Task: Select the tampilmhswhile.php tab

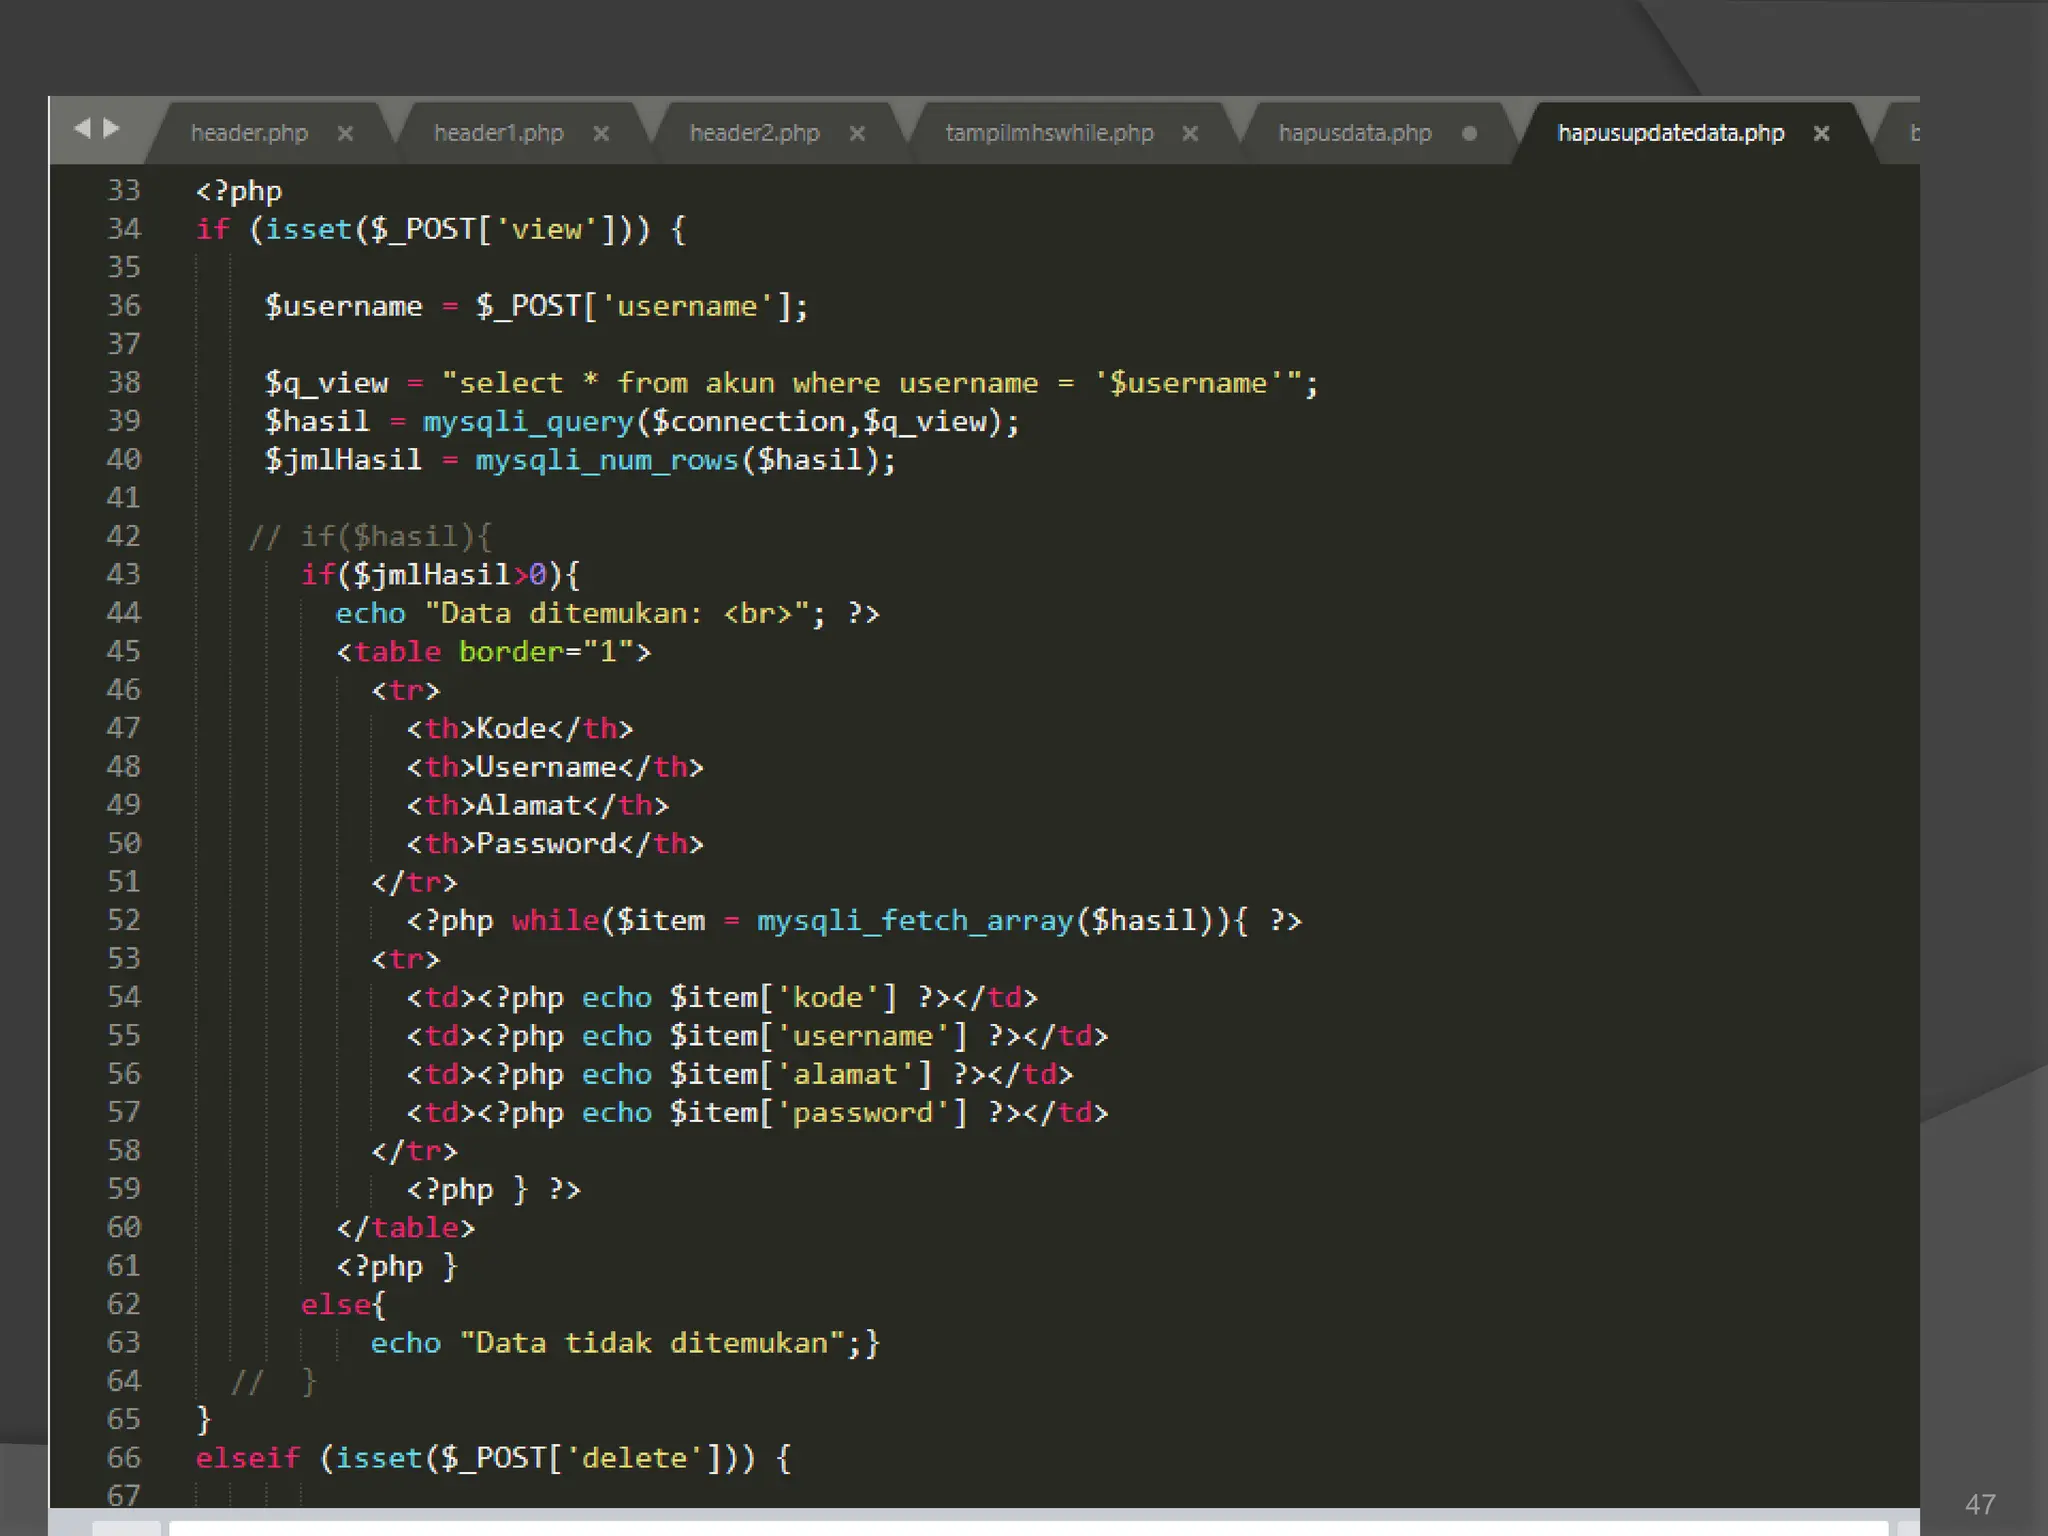Action: pyautogui.click(x=1049, y=133)
